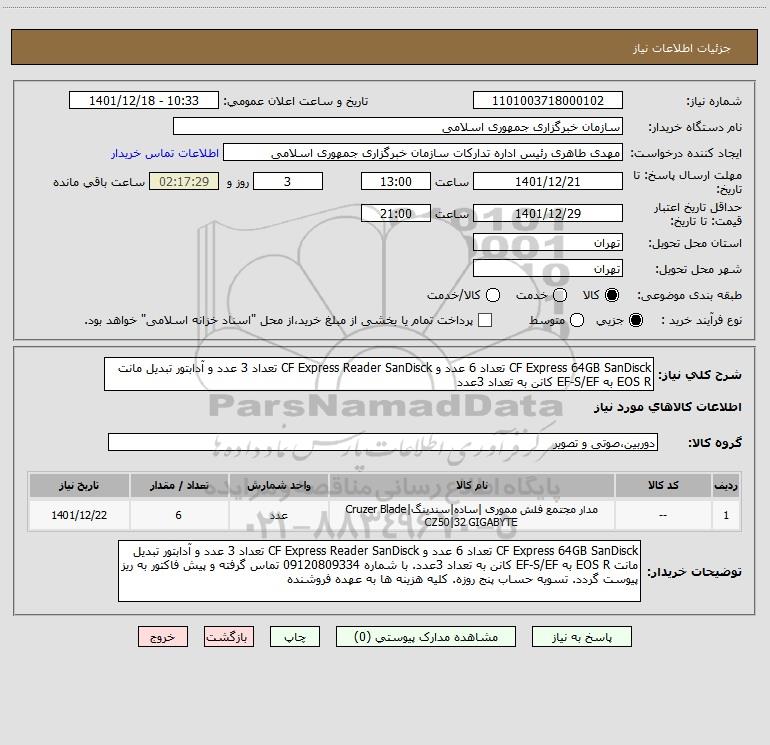
Task: Click the delivery province field تهران
Action: (x=548, y=243)
